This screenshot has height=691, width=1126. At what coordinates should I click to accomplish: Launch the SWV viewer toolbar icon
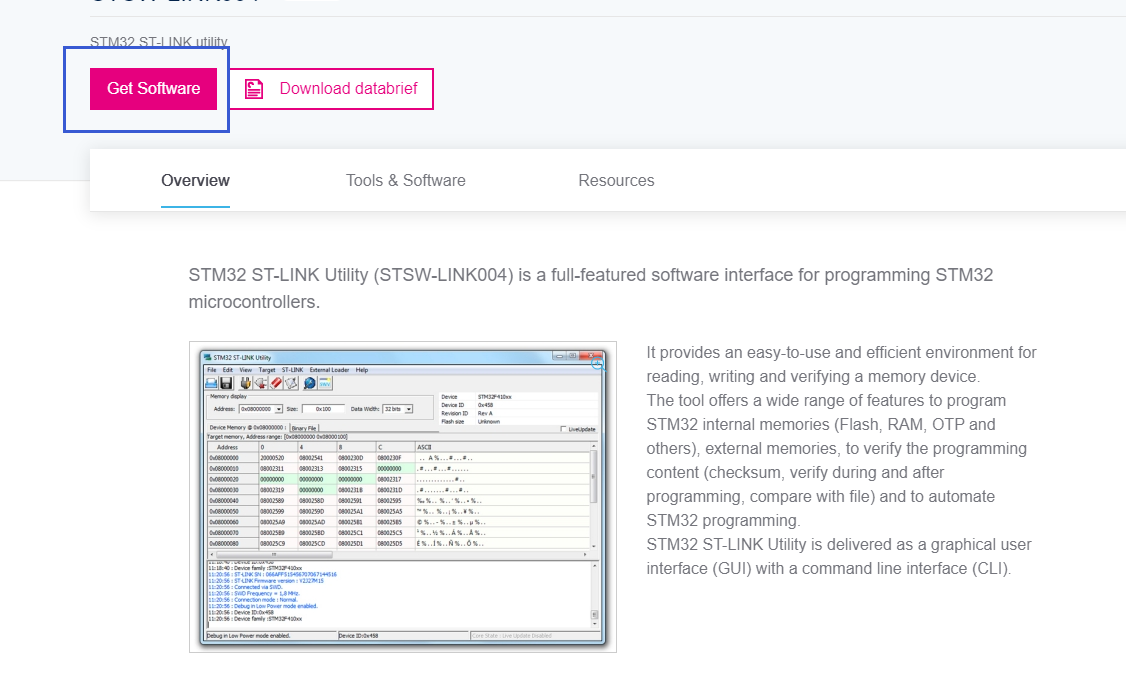323,383
